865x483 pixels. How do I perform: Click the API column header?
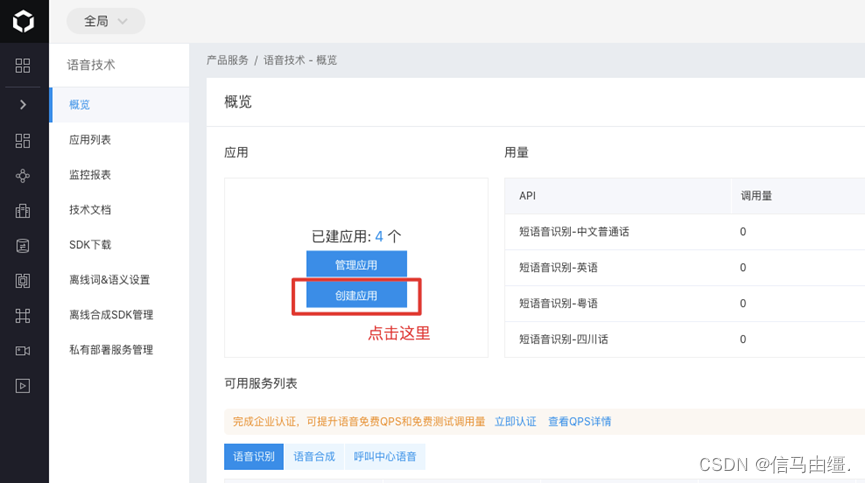527,196
